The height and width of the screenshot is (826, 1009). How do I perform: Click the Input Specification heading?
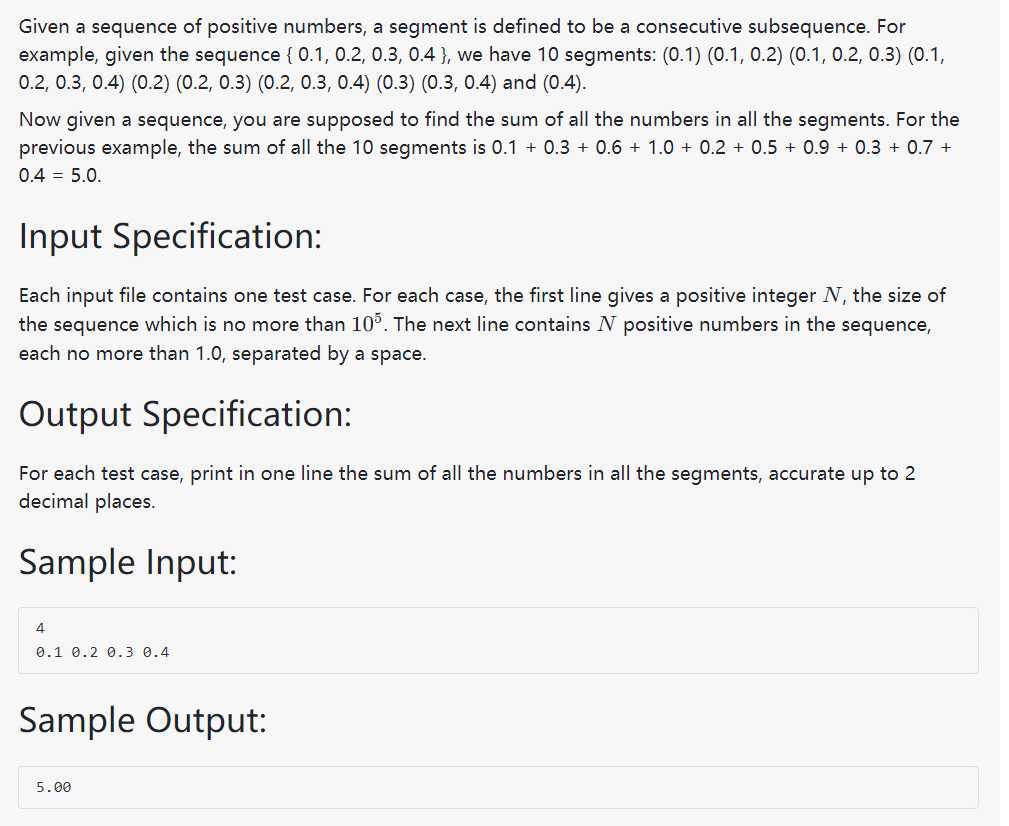pos(171,236)
